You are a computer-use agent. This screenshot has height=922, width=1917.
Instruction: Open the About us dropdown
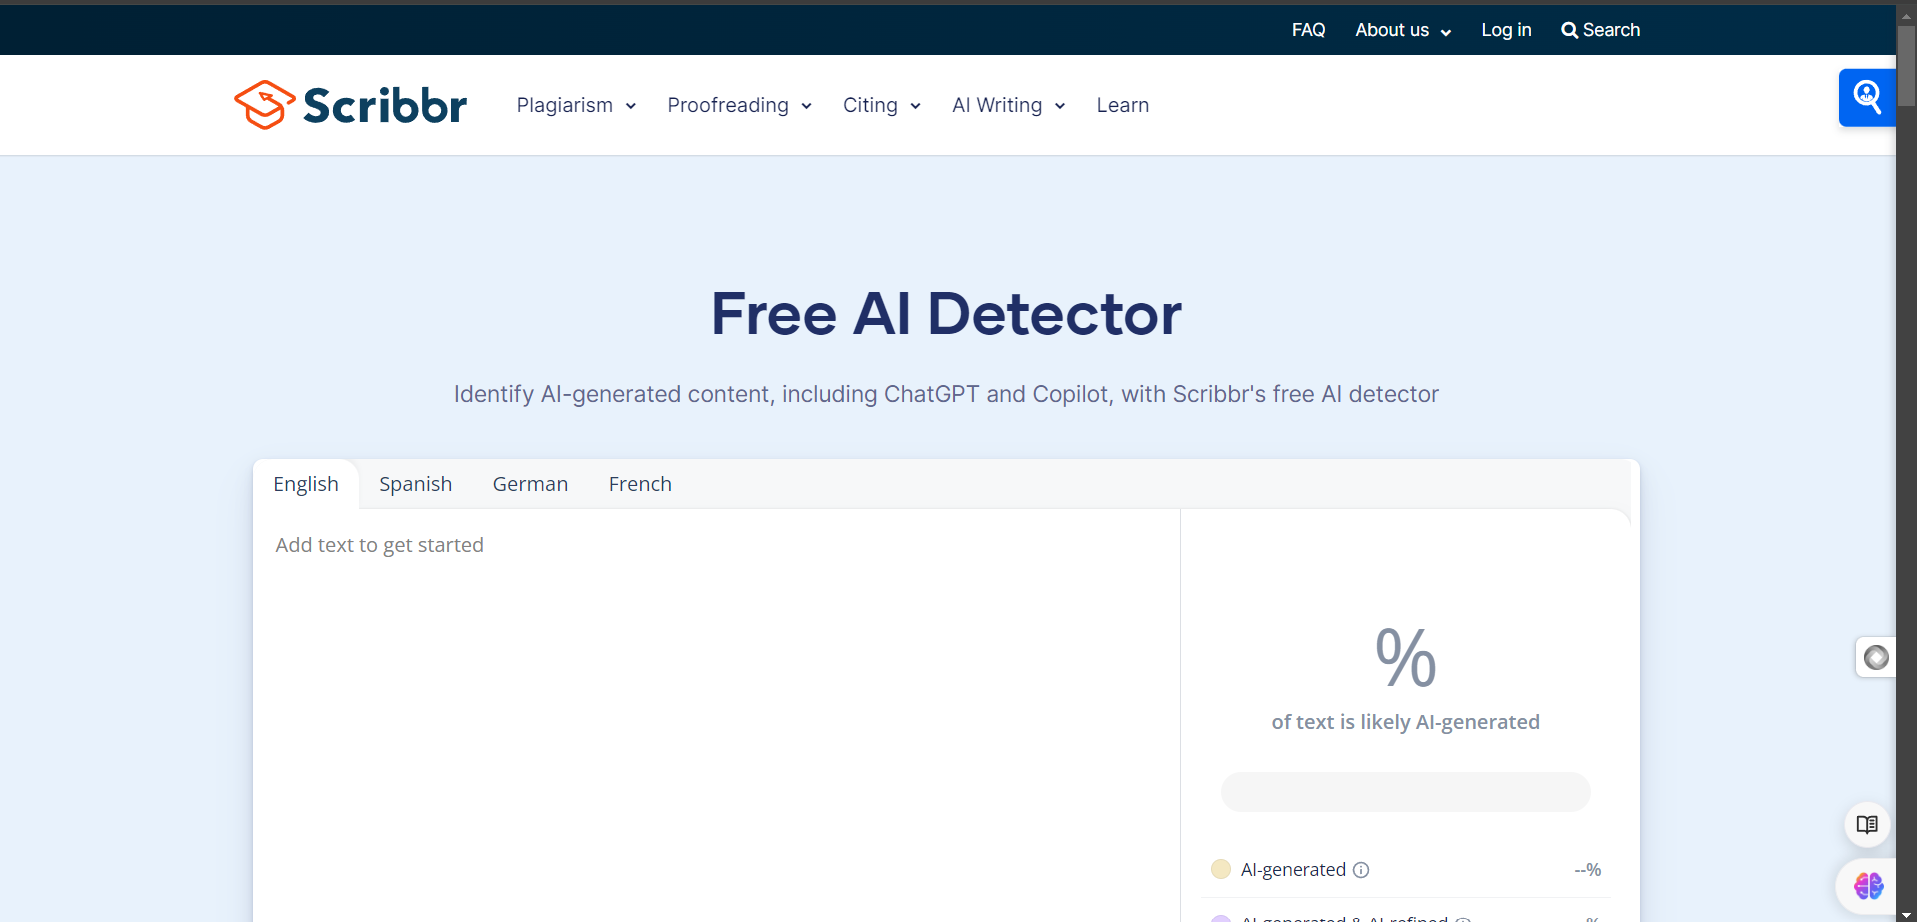(x=1403, y=30)
